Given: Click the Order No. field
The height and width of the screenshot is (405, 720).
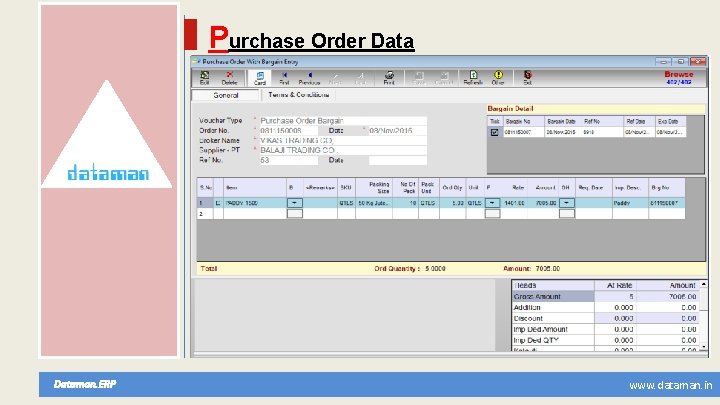Looking at the screenshot, I should (x=288, y=131).
